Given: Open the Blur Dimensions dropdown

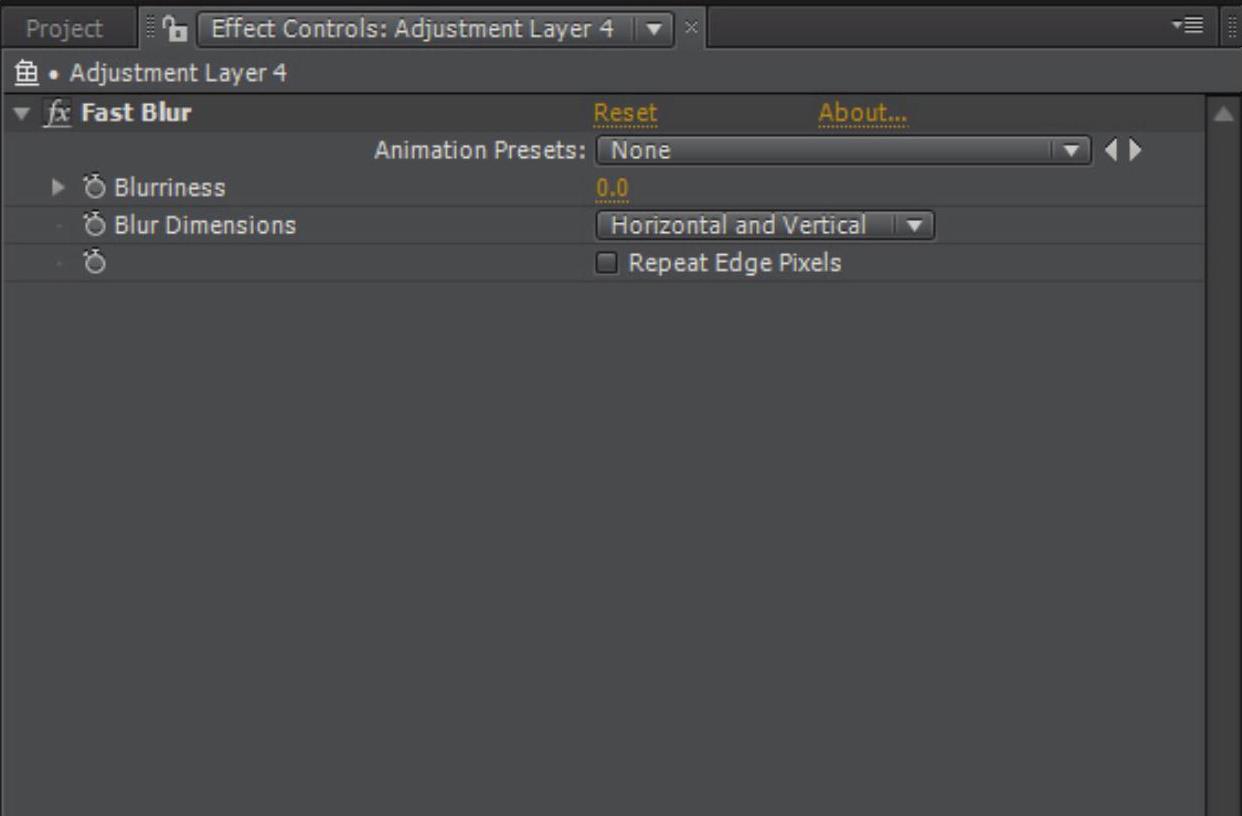Looking at the screenshot, I should click(x=765, y=225).
